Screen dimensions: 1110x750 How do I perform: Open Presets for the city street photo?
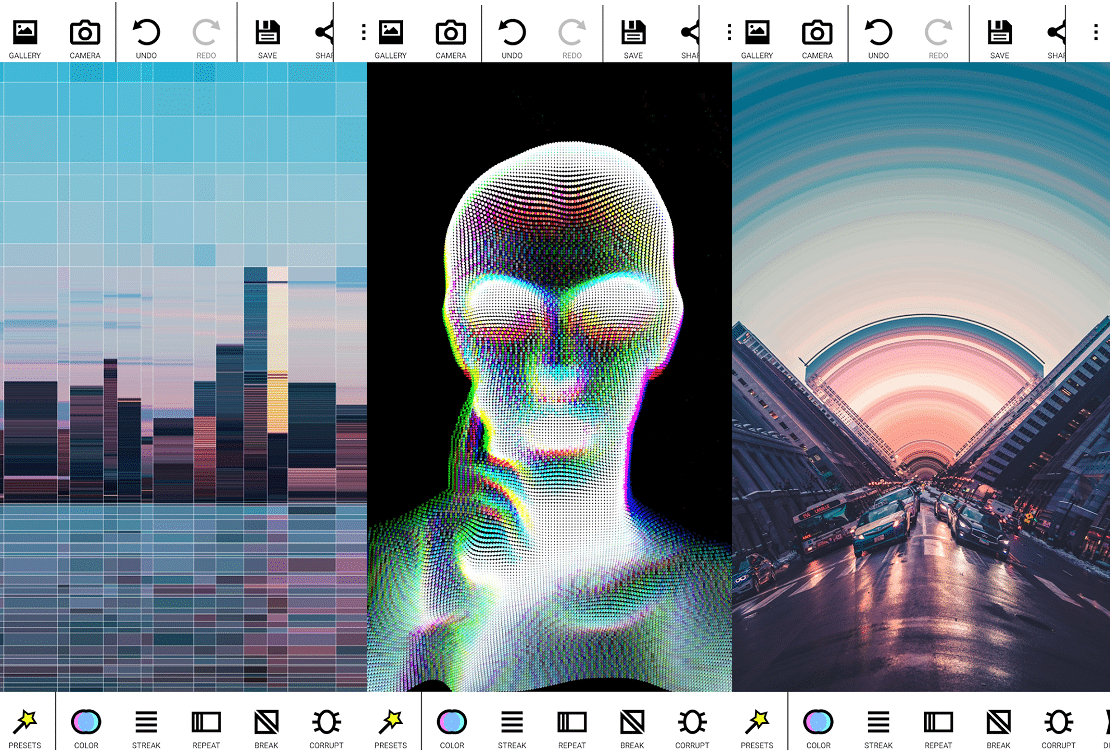757,727
